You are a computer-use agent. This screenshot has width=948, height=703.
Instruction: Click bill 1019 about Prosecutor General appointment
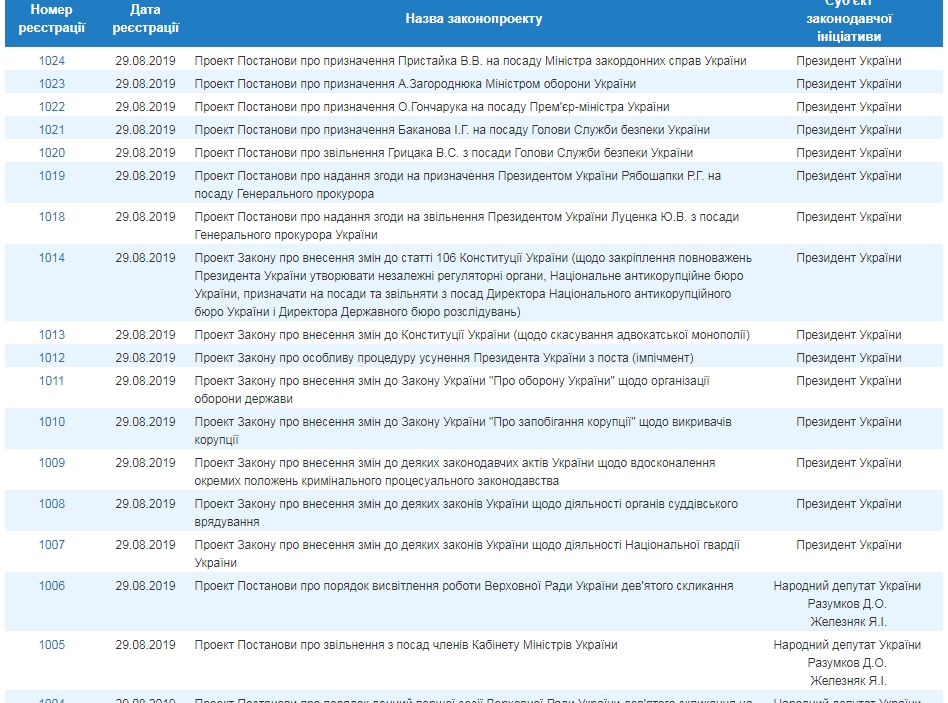click(x=52, y=176)
